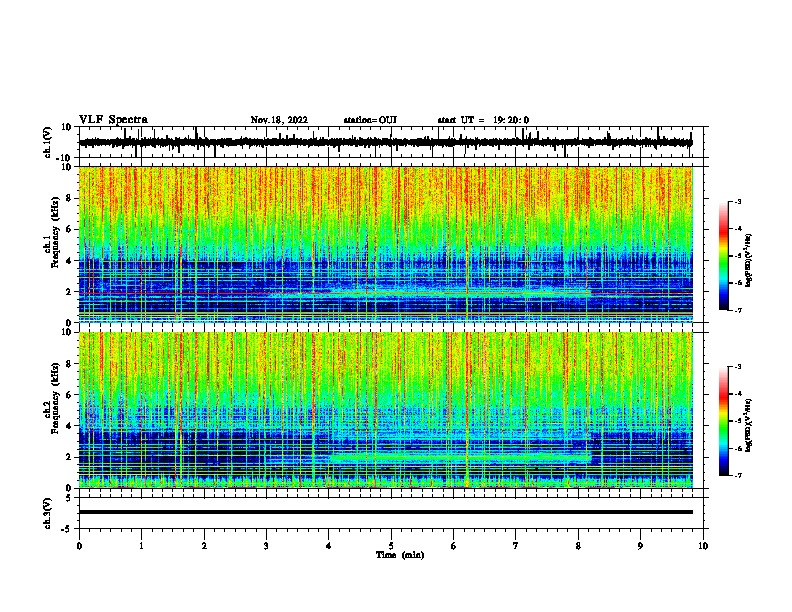Click the 2 kHz tick label on ch.1 spectrogram
The height and width of the screenshot is (612, 792).
tap(69, 292)
